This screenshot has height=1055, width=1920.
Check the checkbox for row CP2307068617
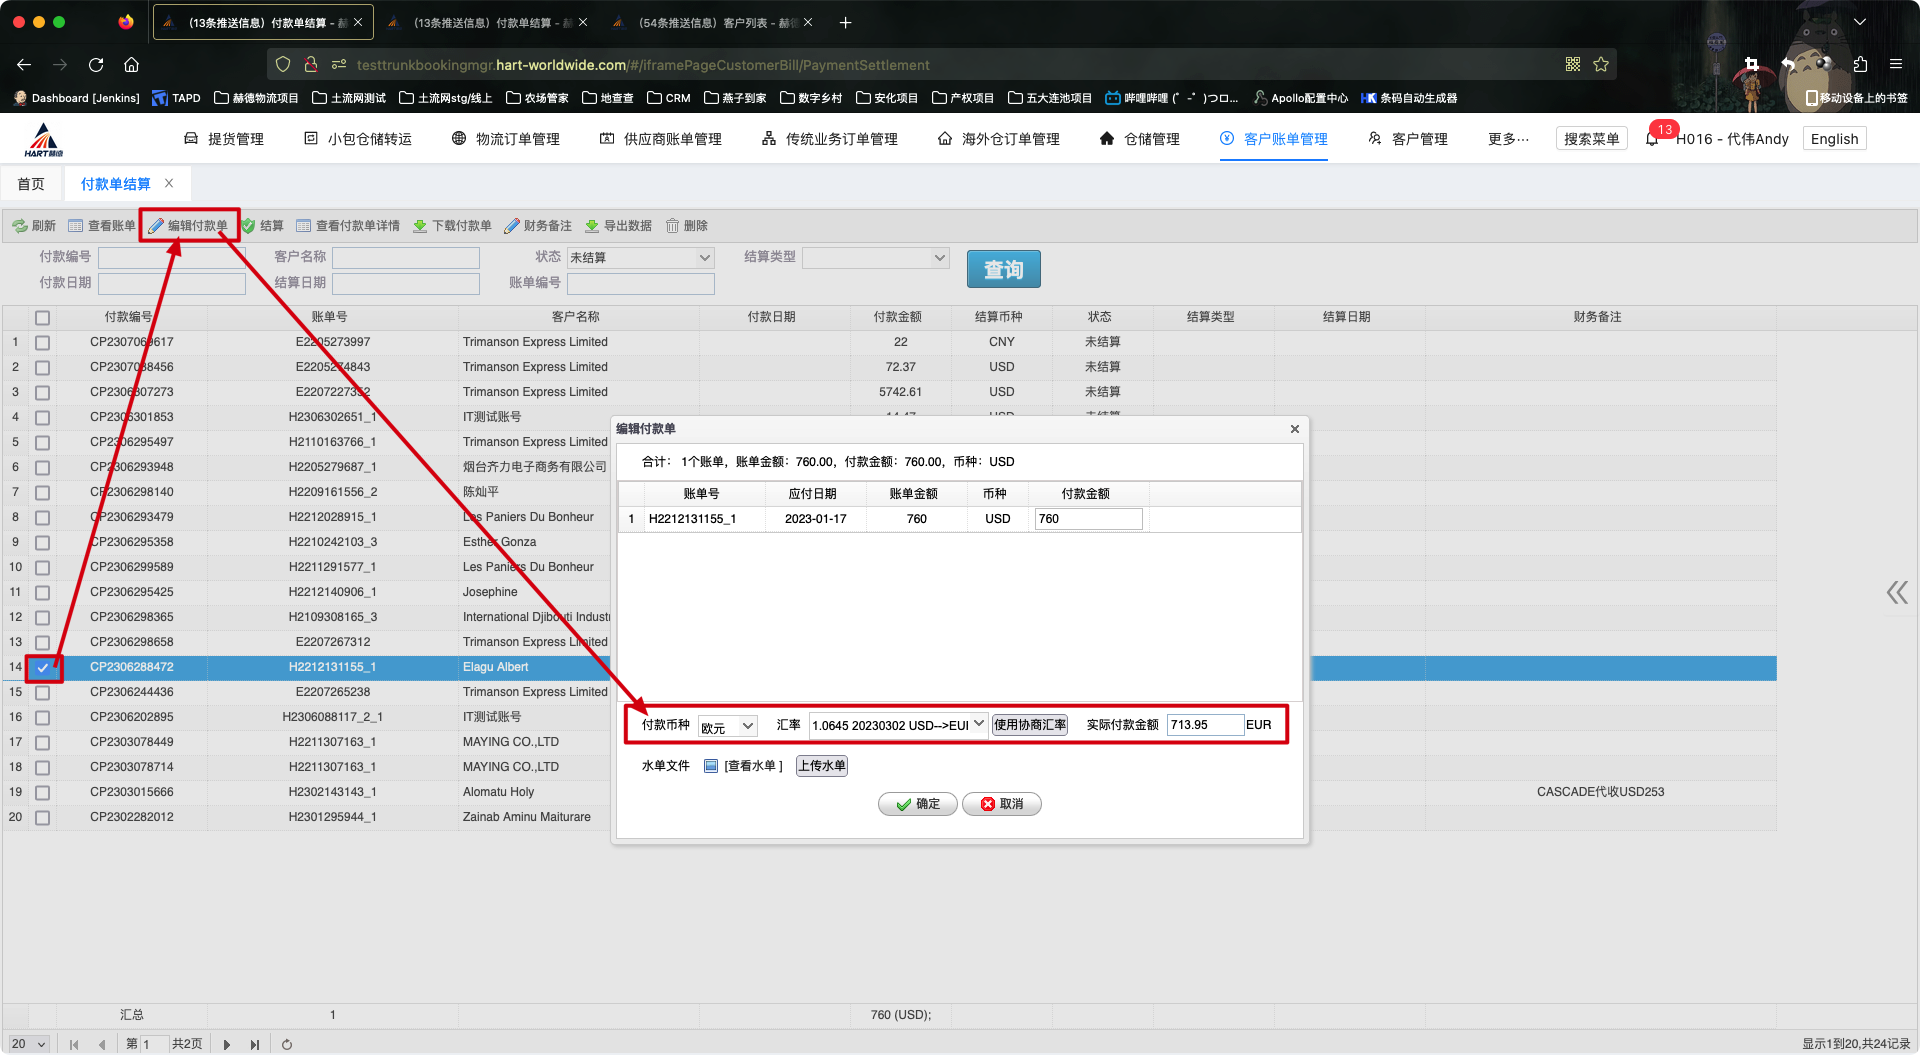(42, 342)
